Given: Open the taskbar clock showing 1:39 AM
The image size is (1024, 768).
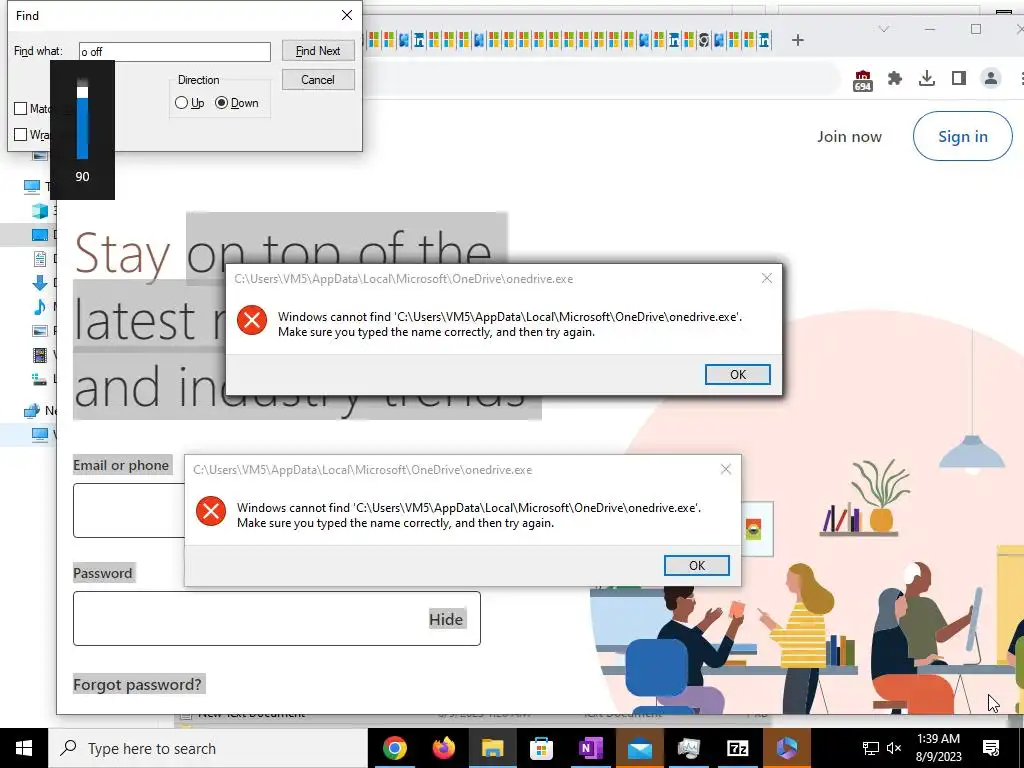Looking at the screenshot, I should click(938, 748).
